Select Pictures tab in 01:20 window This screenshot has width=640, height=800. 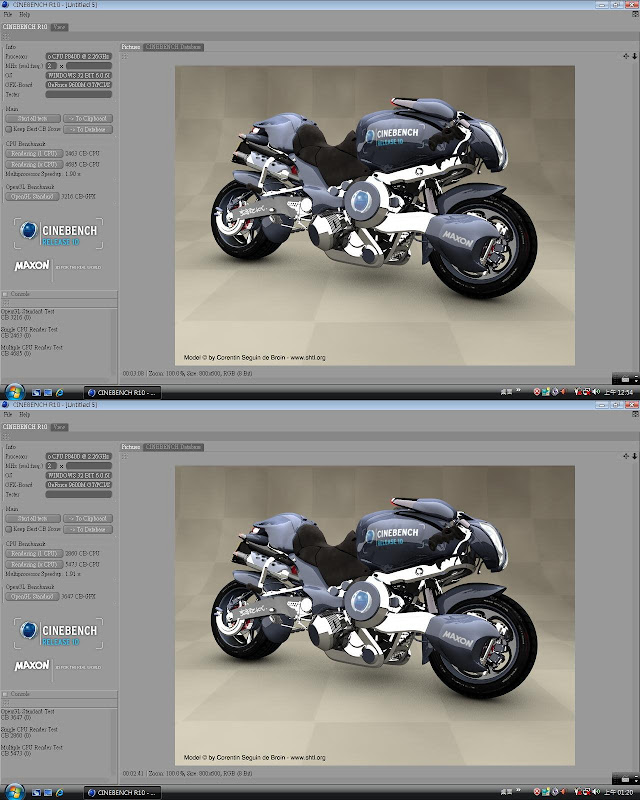pyautogui.click(x=131, y=447)
